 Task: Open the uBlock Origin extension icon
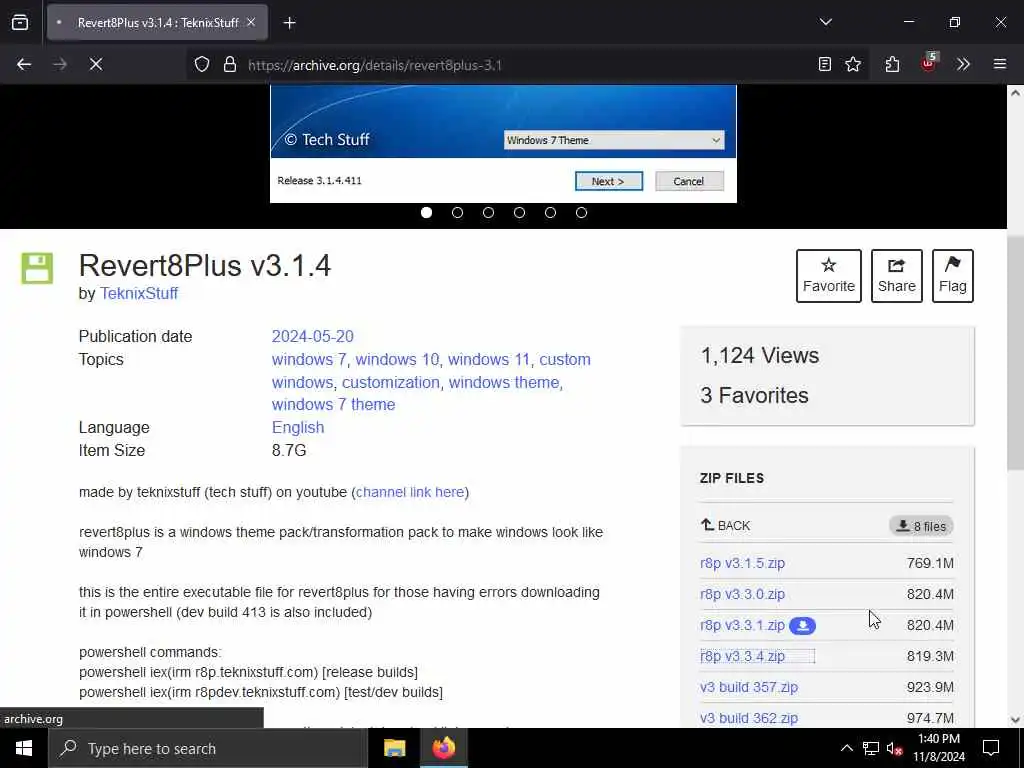click(x=929, y=63)
